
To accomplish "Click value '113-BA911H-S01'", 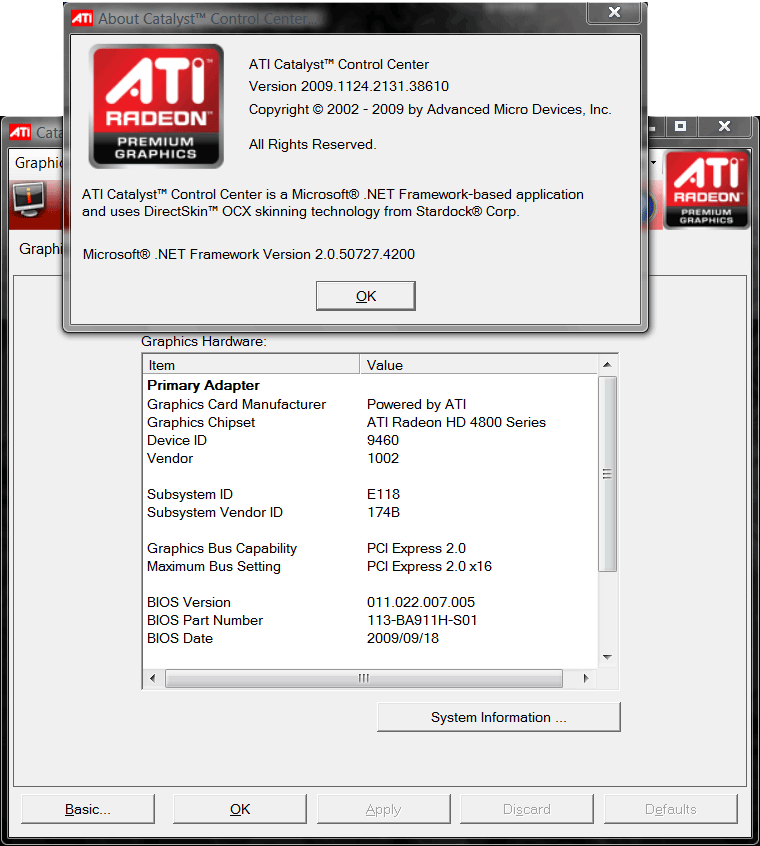I will click(422, 620).
